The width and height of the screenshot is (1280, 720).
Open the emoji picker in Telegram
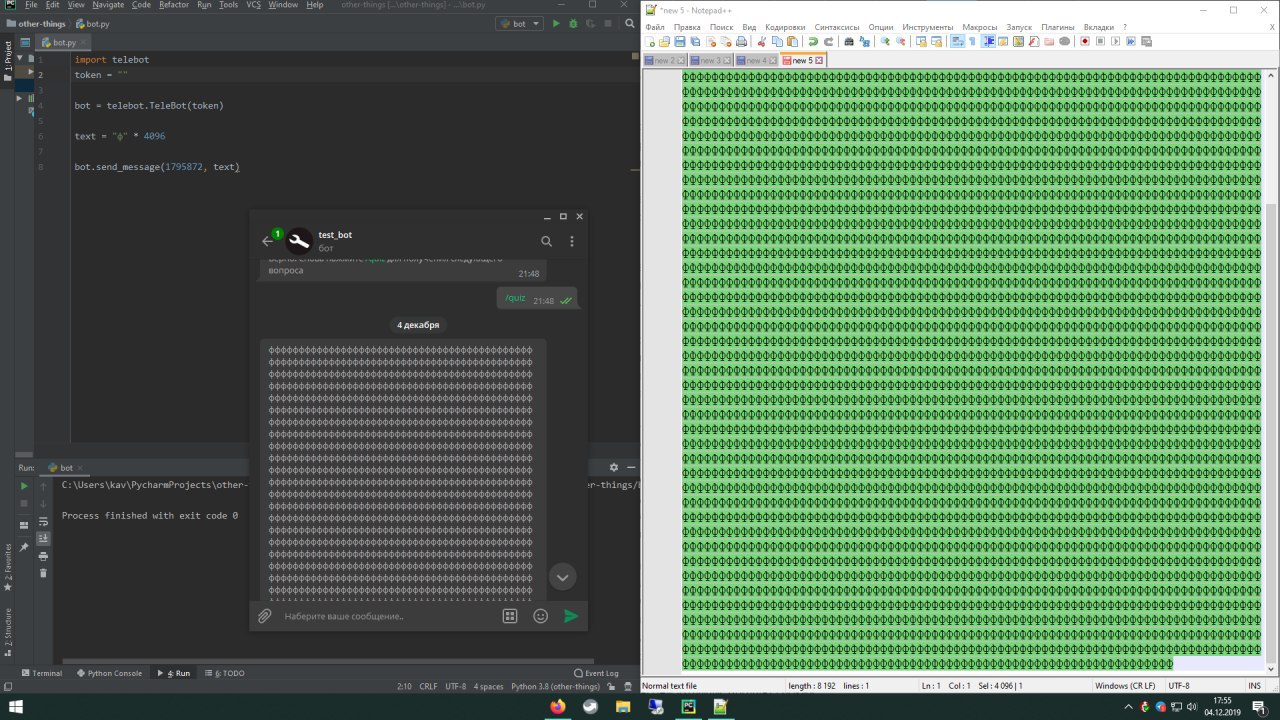coord(541,616)
